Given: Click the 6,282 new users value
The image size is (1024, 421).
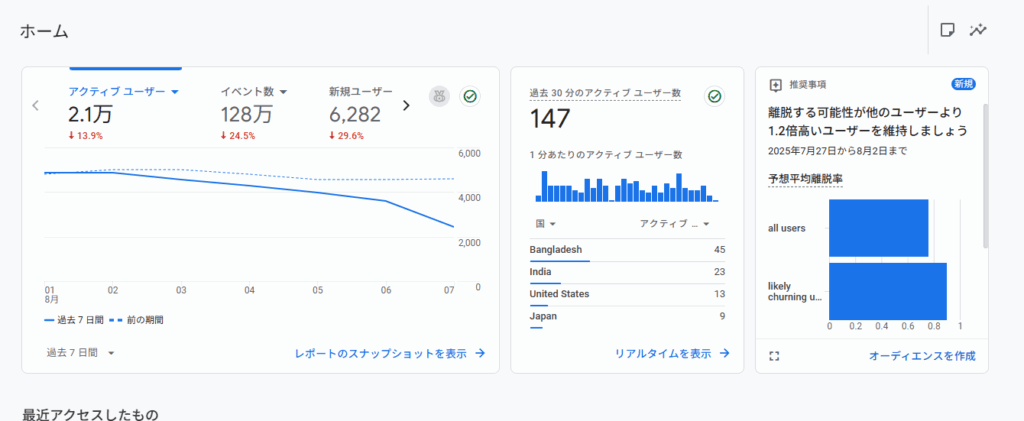Looking at the screenshot, I should (355, 114).
